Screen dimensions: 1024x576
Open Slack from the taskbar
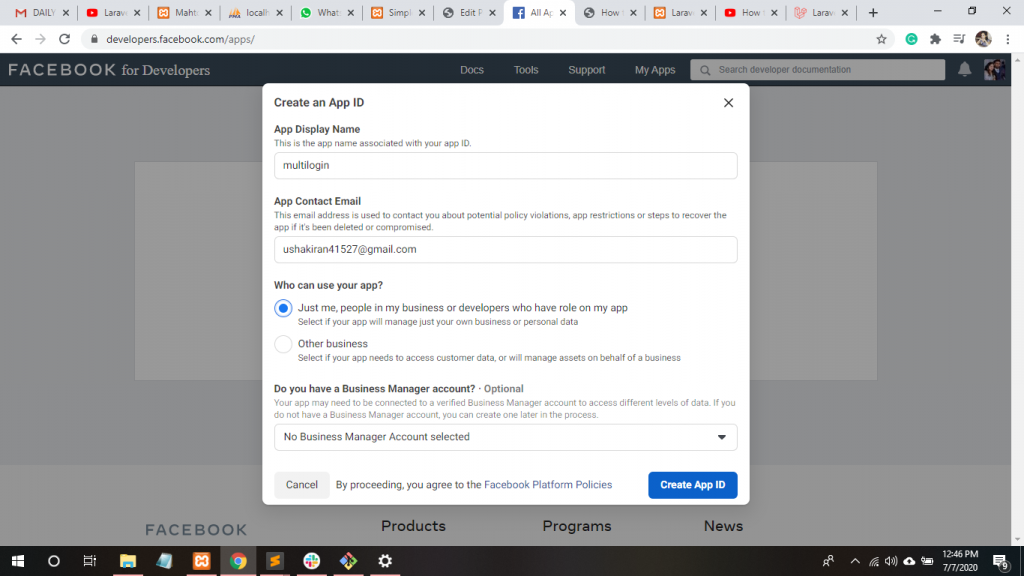click(312, 561)
